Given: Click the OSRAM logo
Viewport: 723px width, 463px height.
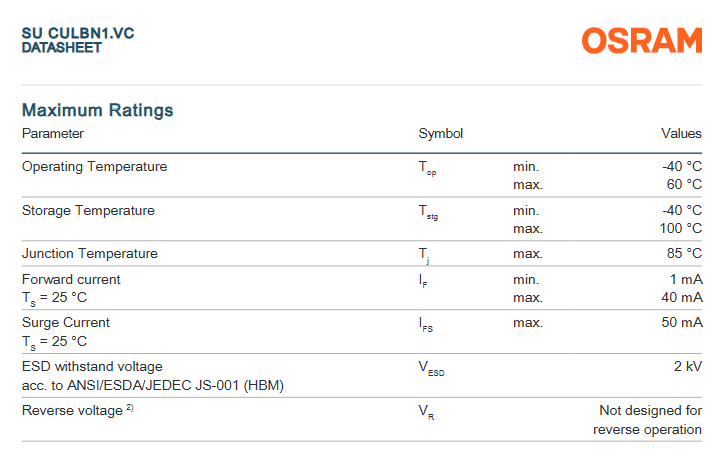Looking at the screenshot, I should click(x=642, y=40).
